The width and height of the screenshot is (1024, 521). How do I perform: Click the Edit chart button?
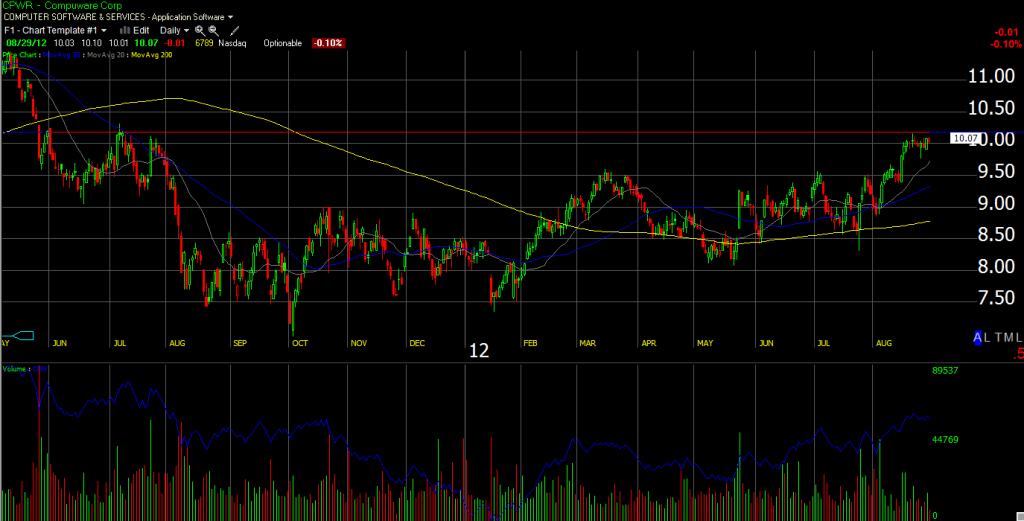tap(141, 31)
